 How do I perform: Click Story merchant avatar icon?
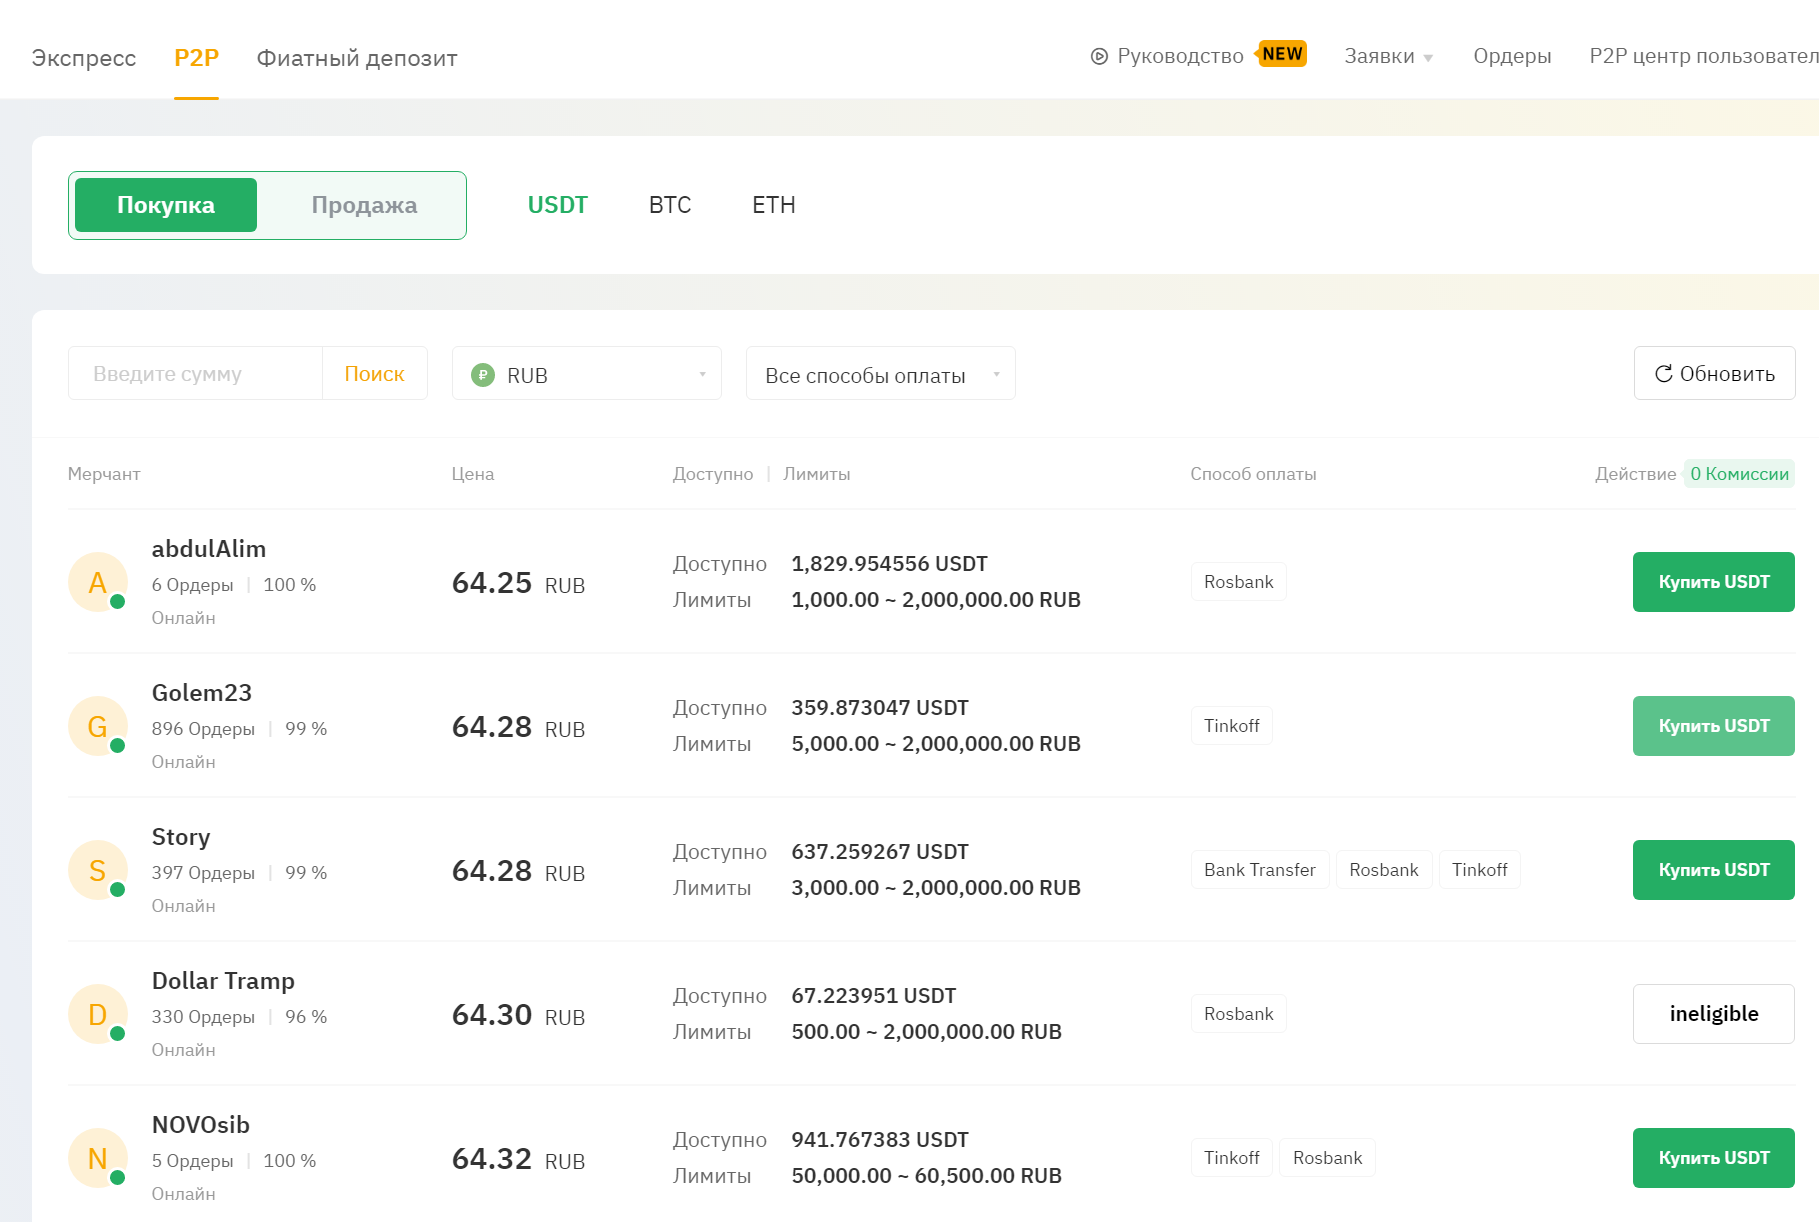(x=97, y=870)
